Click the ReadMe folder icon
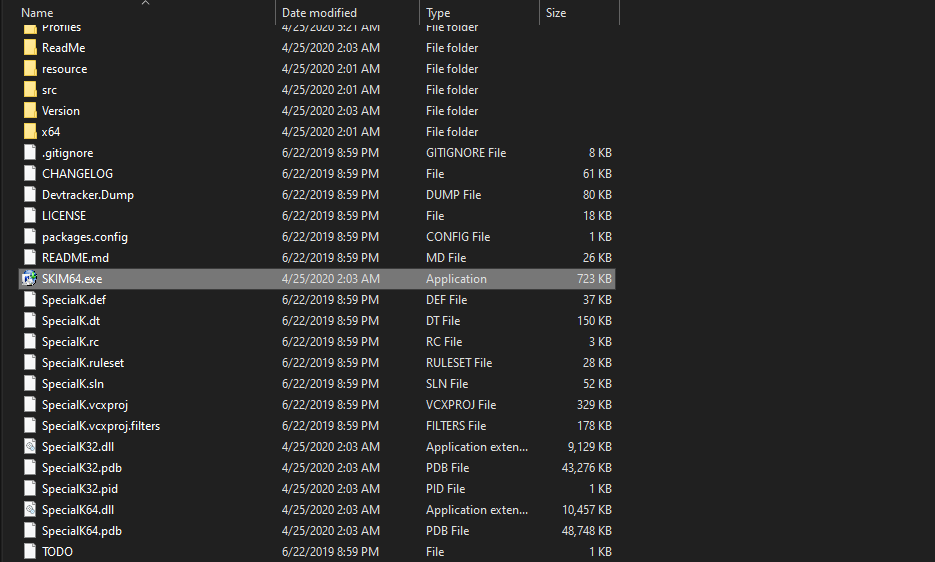Image resolution: width=935 pixels, height=562 pixels. 29,48
